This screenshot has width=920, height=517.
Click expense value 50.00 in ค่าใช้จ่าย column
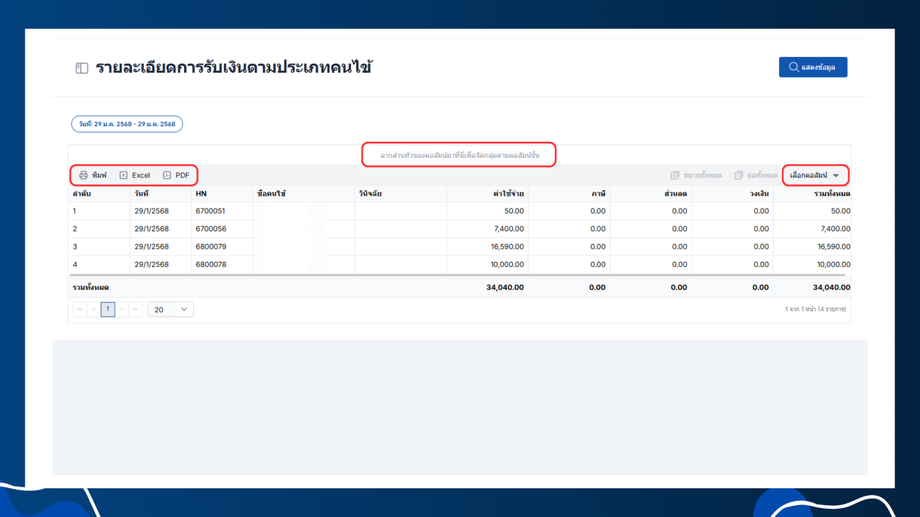514,211
